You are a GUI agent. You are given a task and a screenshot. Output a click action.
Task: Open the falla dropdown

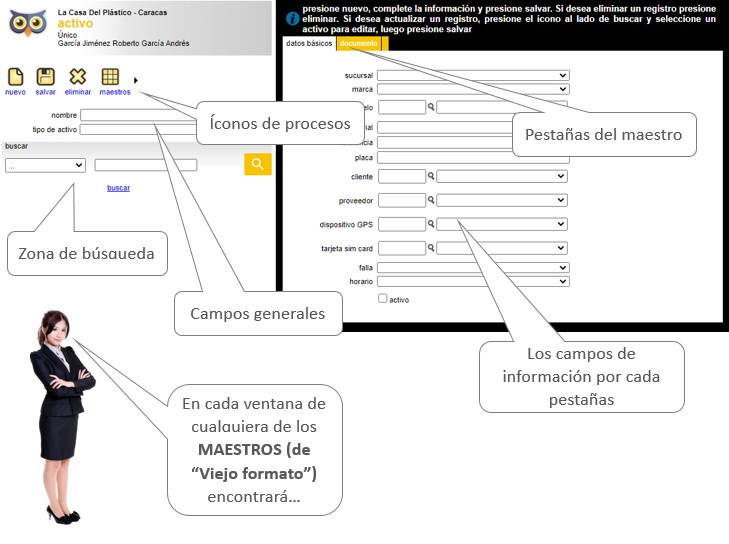473,268
